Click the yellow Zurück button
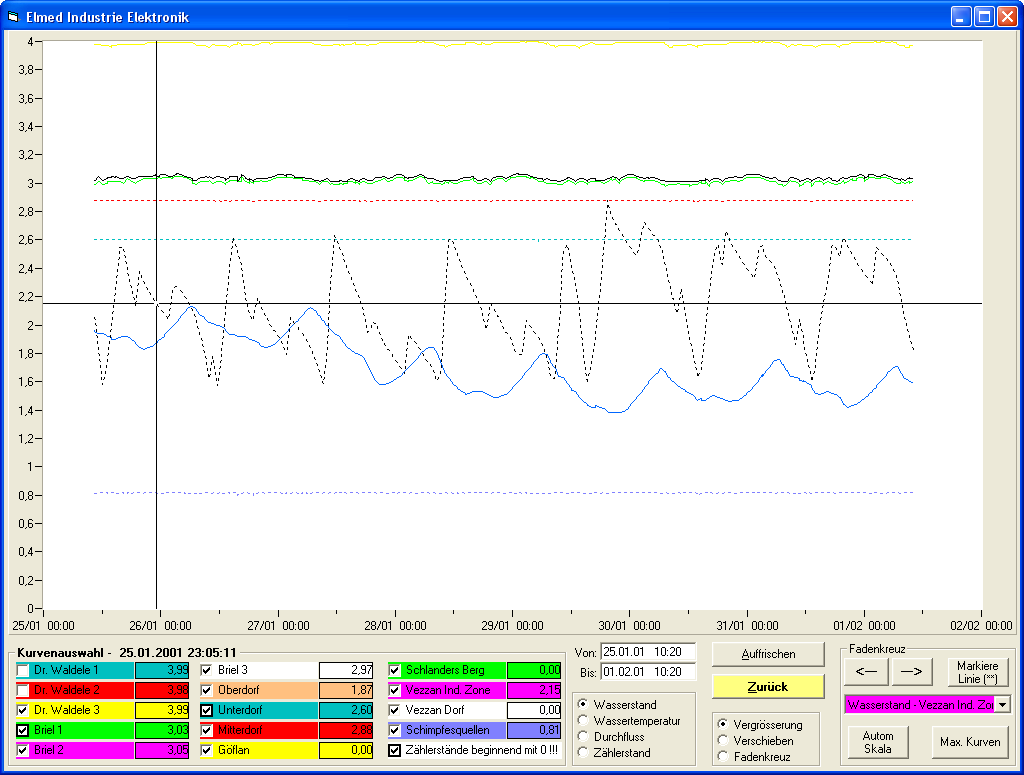Screen dimensions: 1024x775 point(768,687)
